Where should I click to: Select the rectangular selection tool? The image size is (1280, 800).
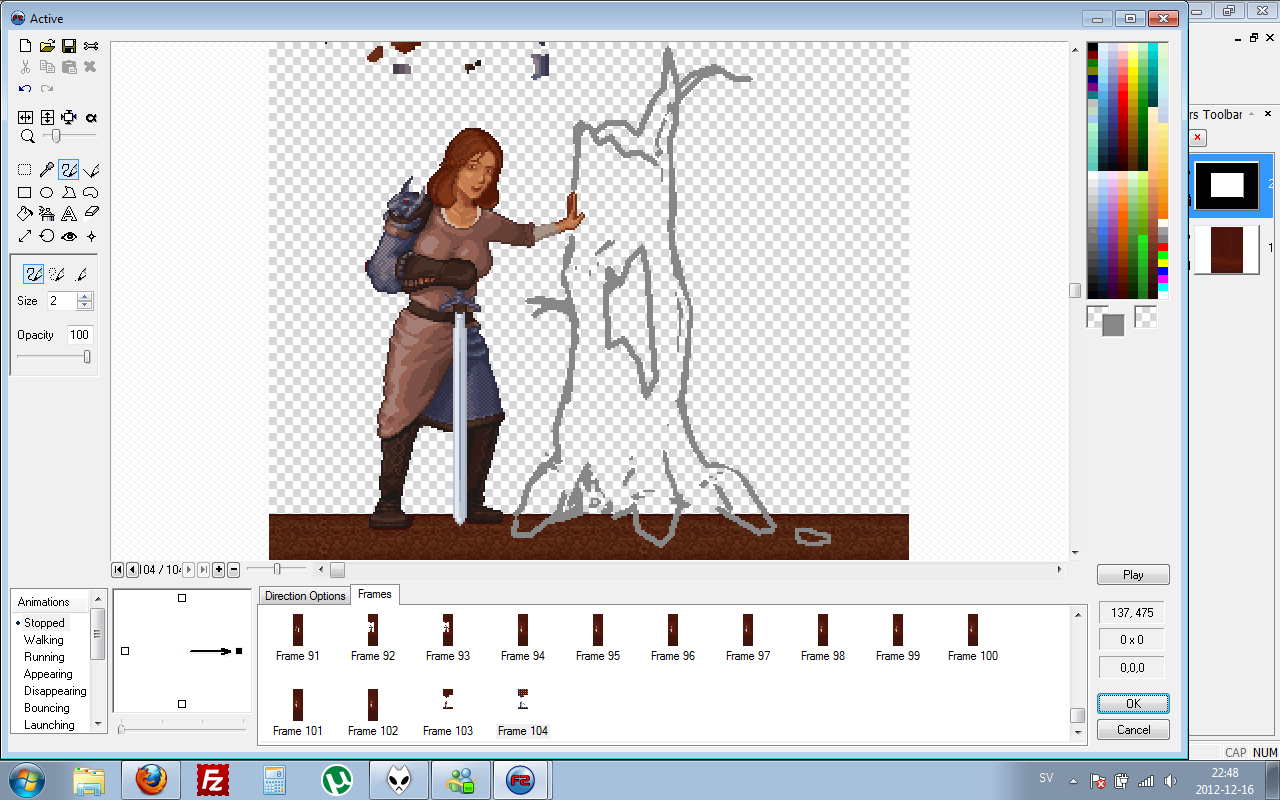25,170
